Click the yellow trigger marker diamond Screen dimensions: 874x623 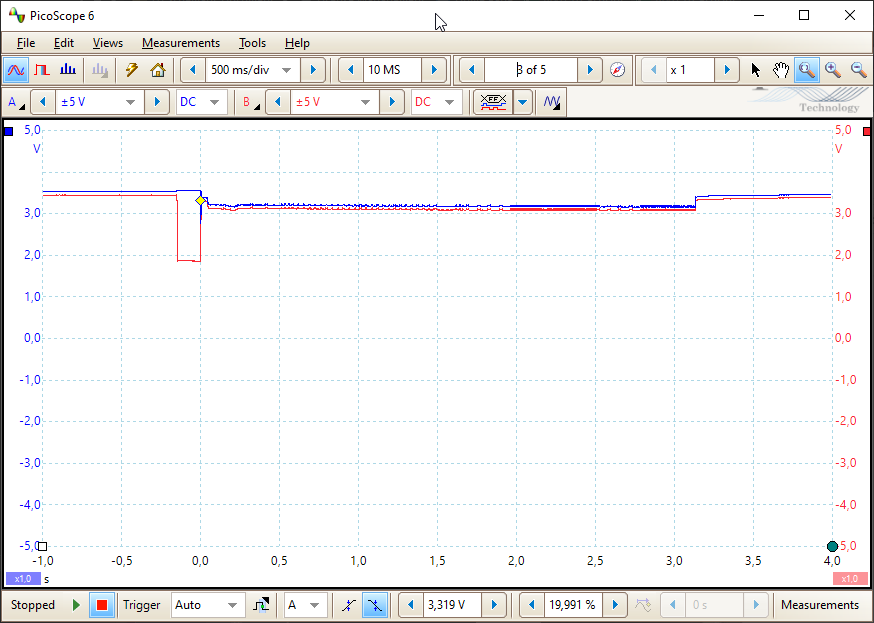point(200,201)
